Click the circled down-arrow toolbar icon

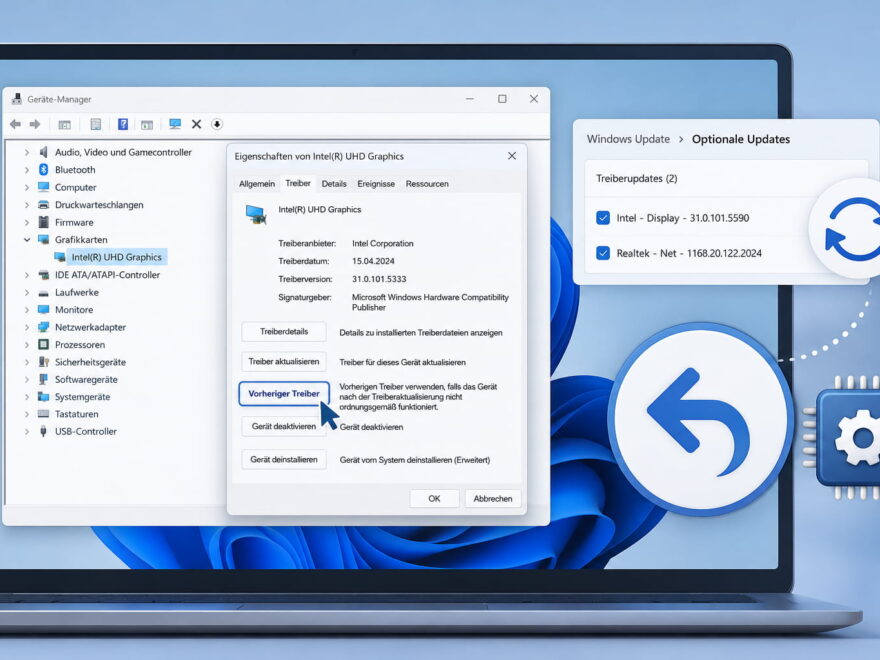click(217, 124)
